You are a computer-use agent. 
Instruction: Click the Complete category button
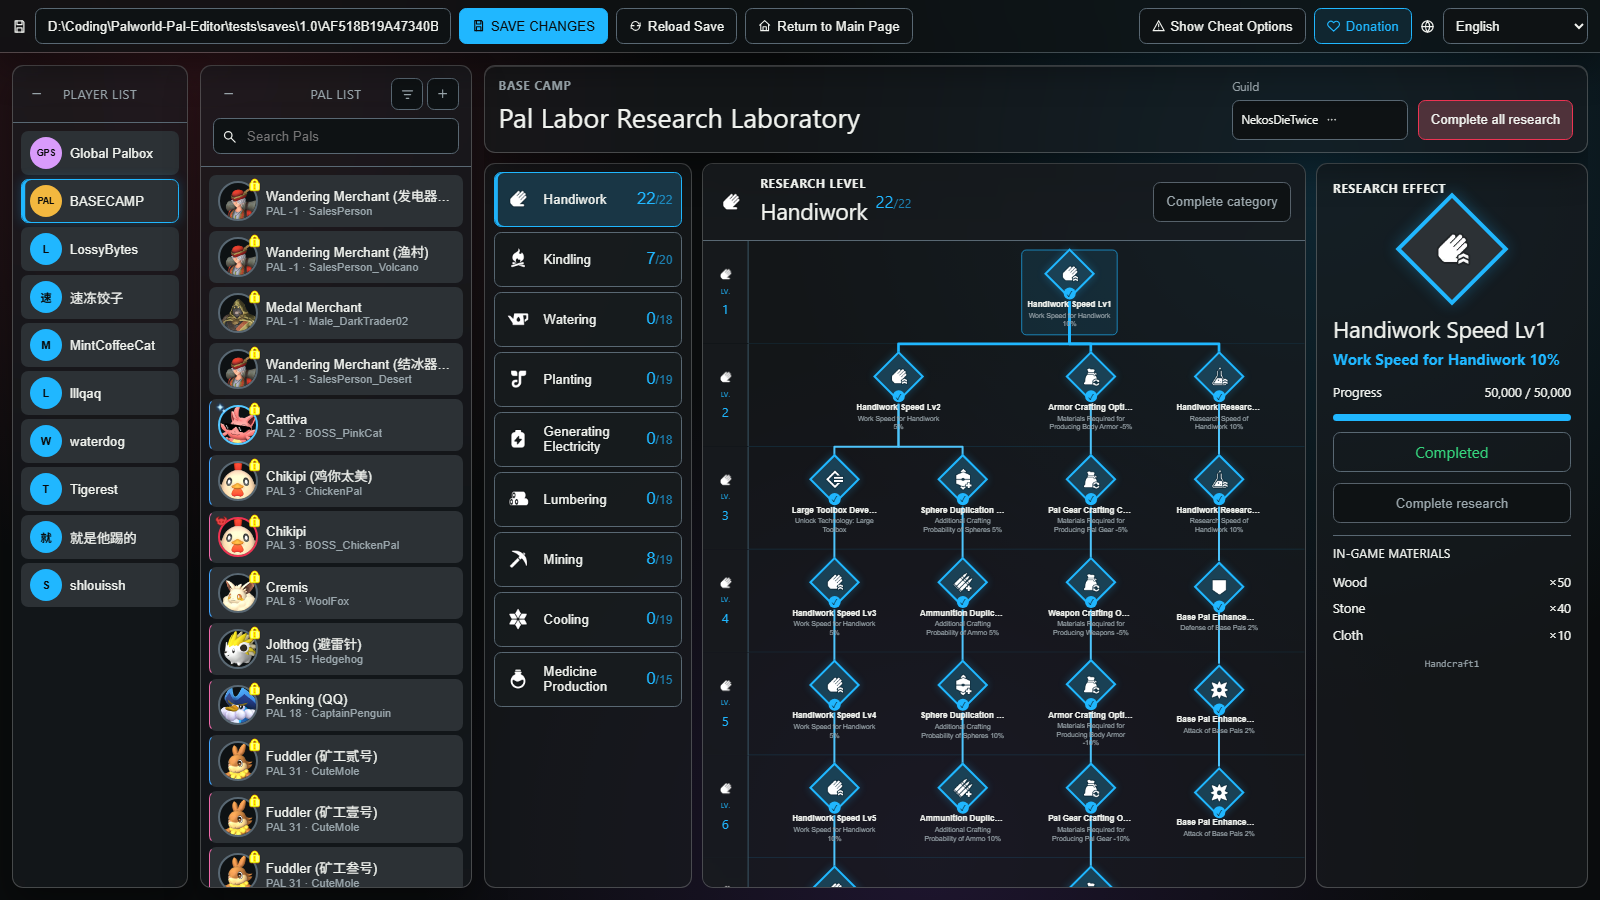pos(1221,201)
